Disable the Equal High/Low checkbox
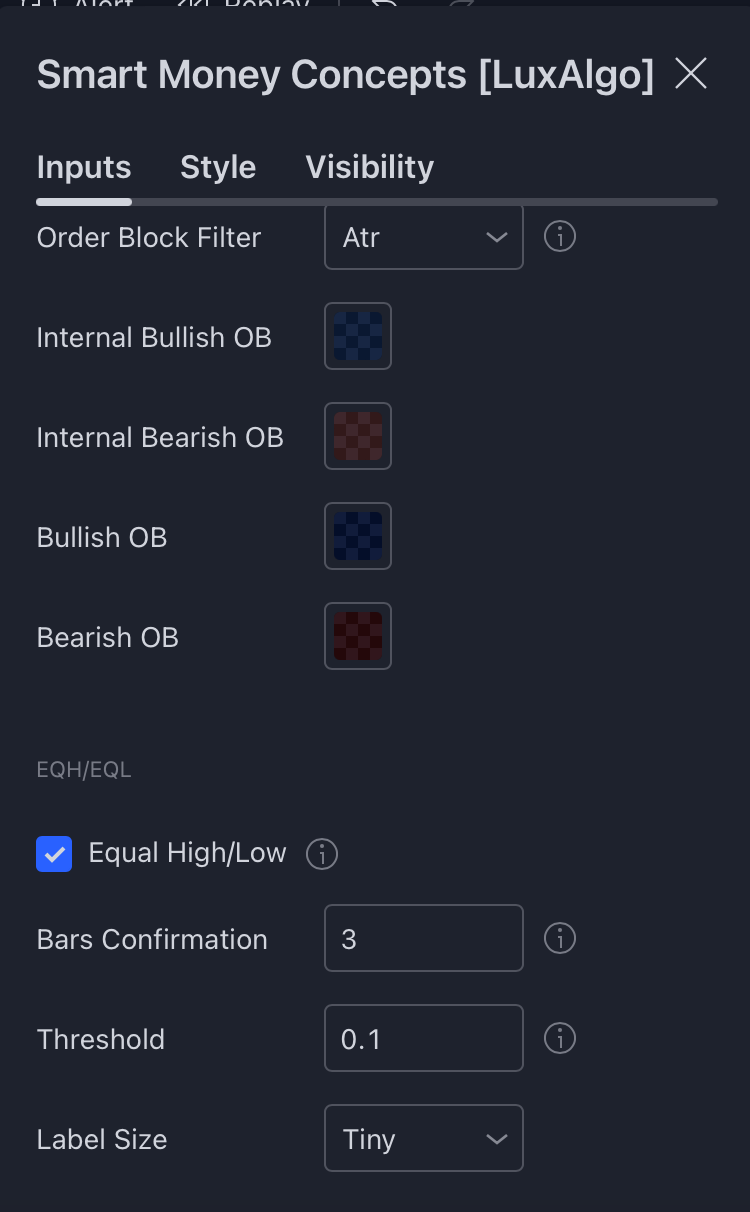The image size is (750, 1212). pos(54,854)
